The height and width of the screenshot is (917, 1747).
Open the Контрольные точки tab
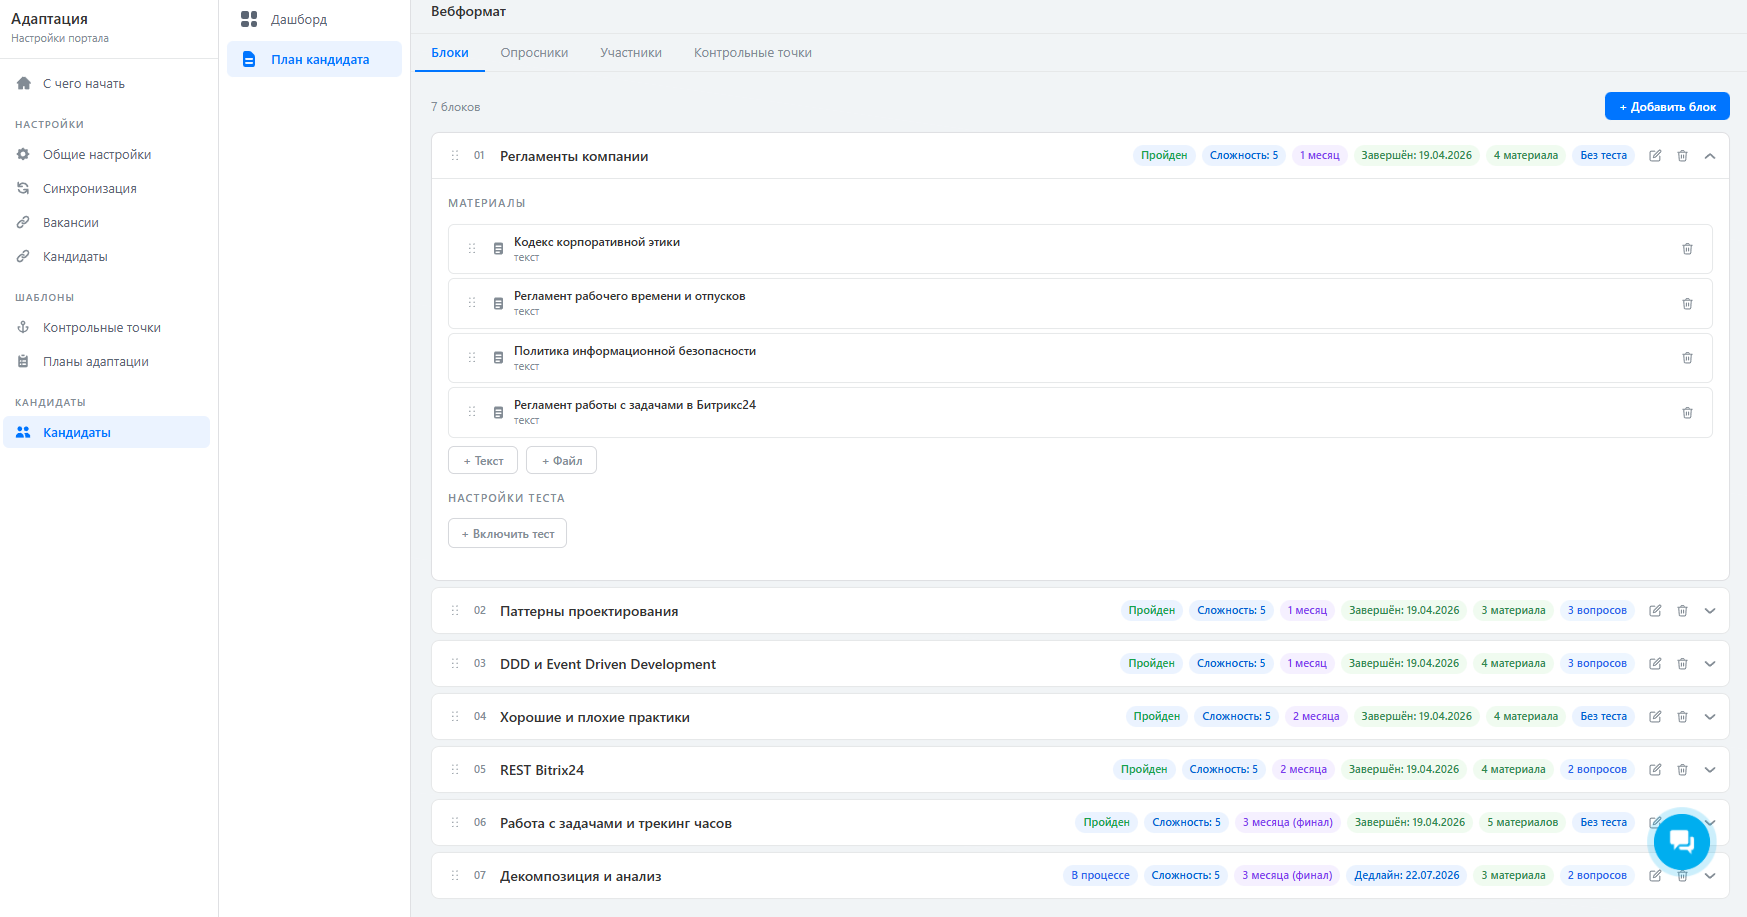(x=752, y=53)
